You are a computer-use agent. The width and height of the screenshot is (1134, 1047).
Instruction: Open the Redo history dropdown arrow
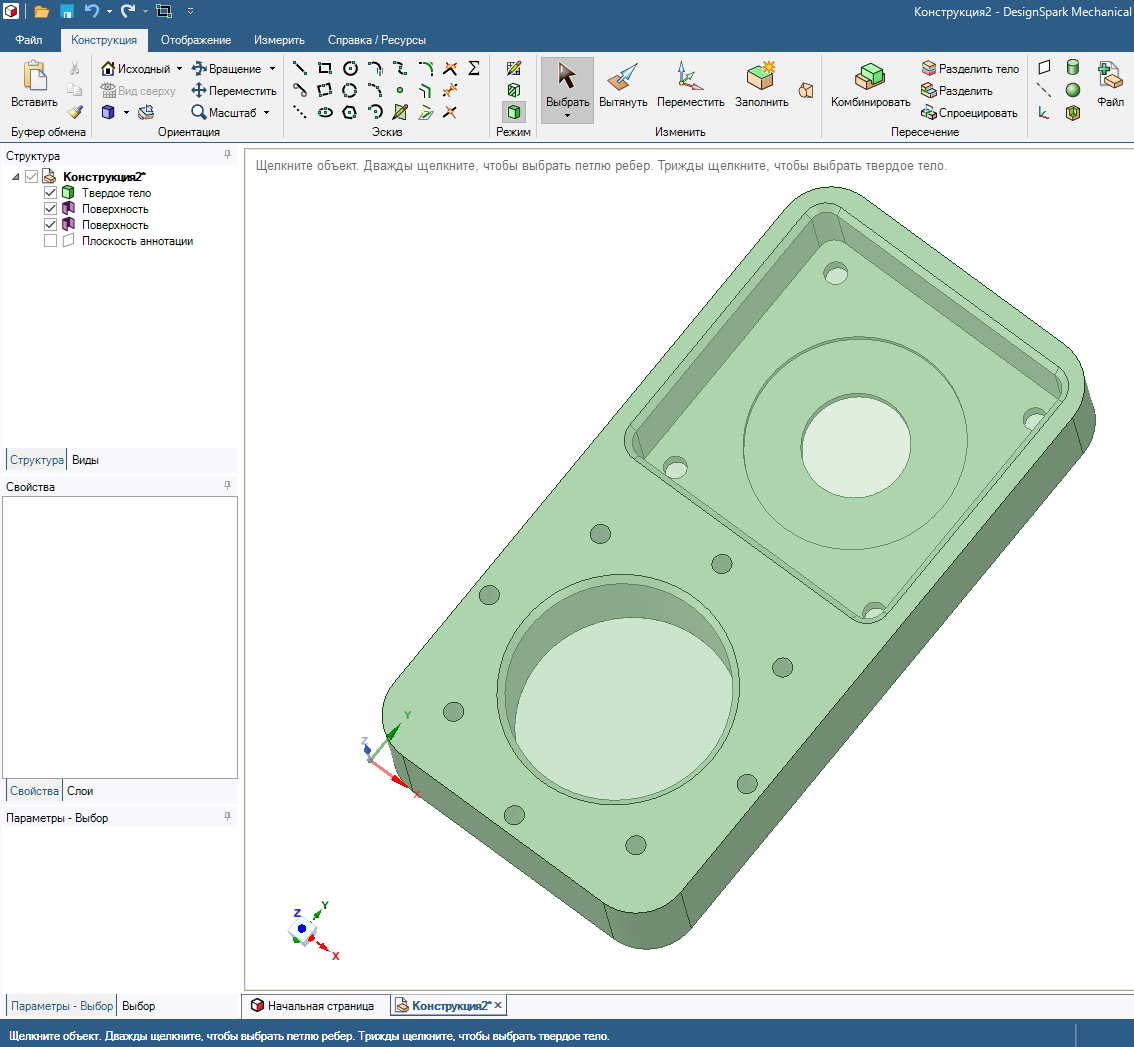145,12
